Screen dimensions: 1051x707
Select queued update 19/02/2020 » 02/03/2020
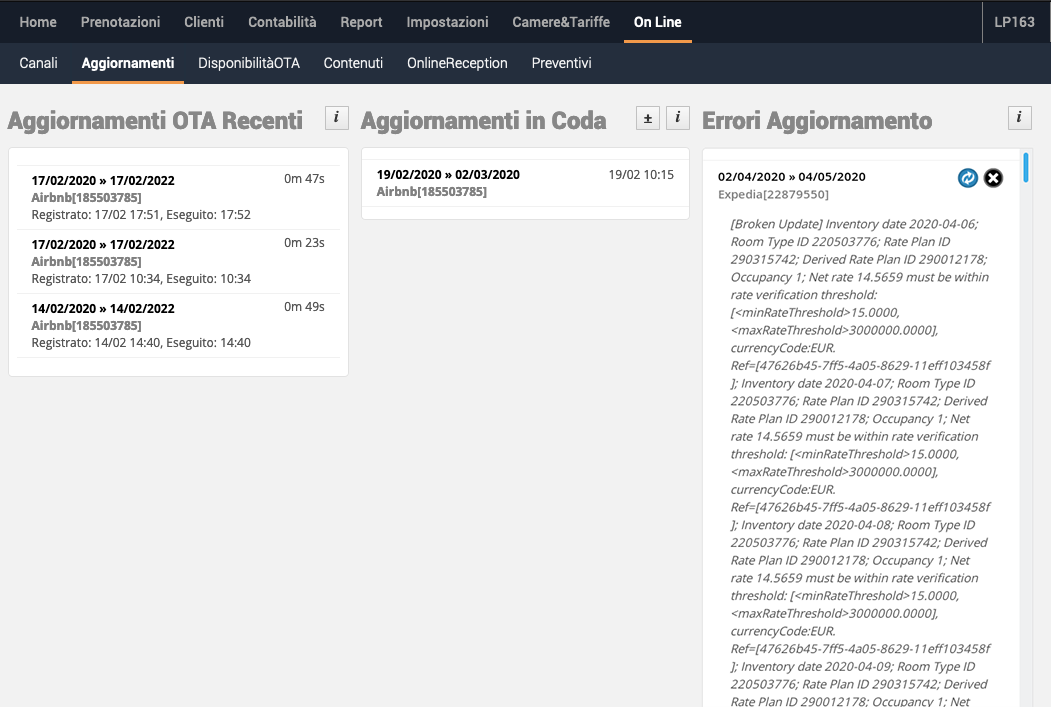(x=526, y=183)
